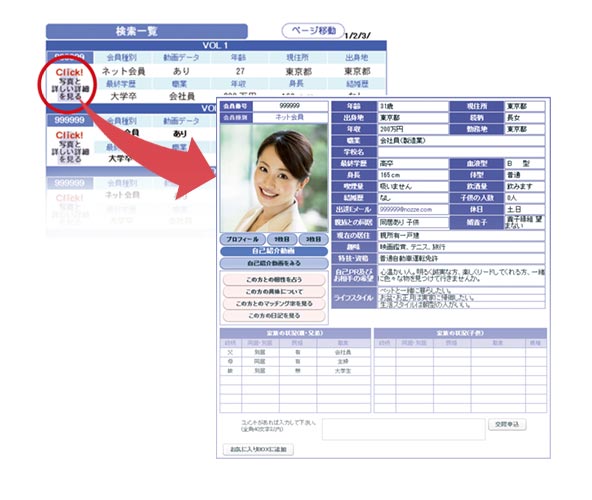Select ネット会員 in VOL 1 search result

tap(123, 71)
